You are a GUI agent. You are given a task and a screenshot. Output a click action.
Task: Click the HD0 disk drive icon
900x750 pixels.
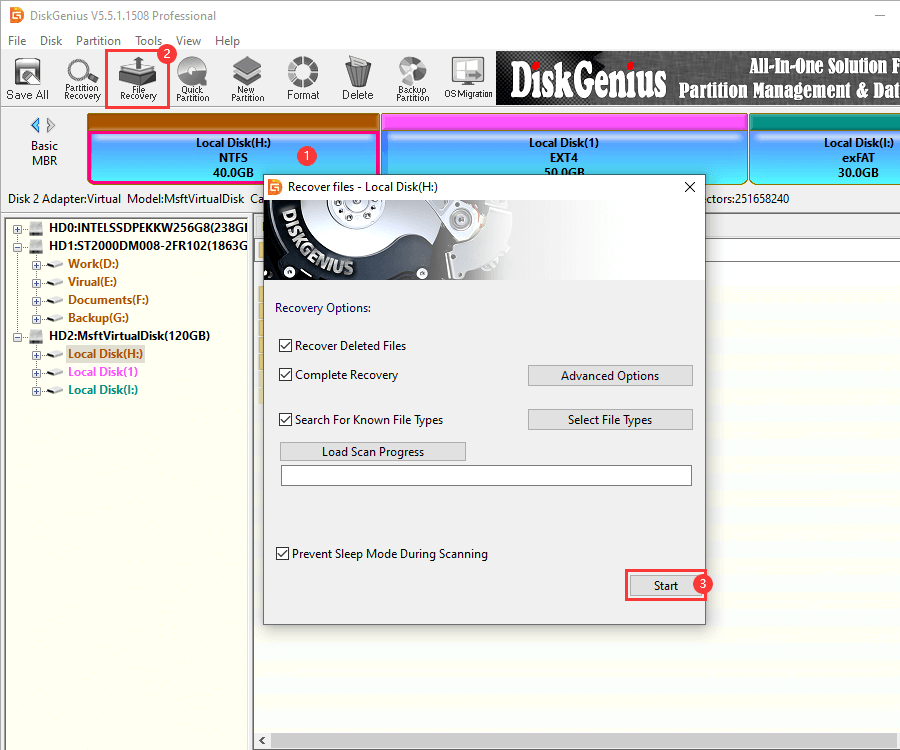[36, 228]
